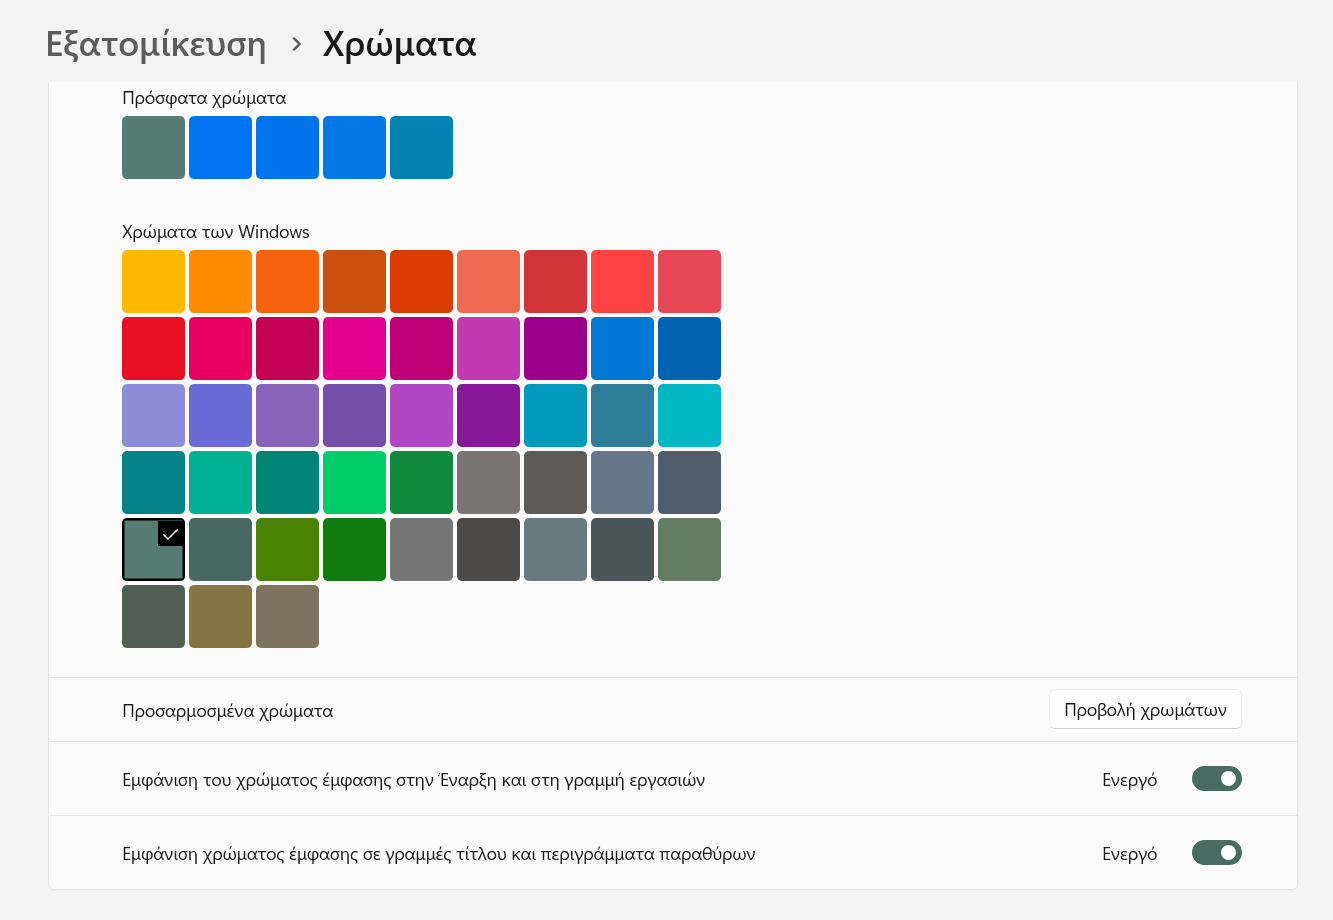Pick the taupe swatch, third in last row
Image resolution: width=1333 pixels, height=920 pixels.
tap(287, 616)
